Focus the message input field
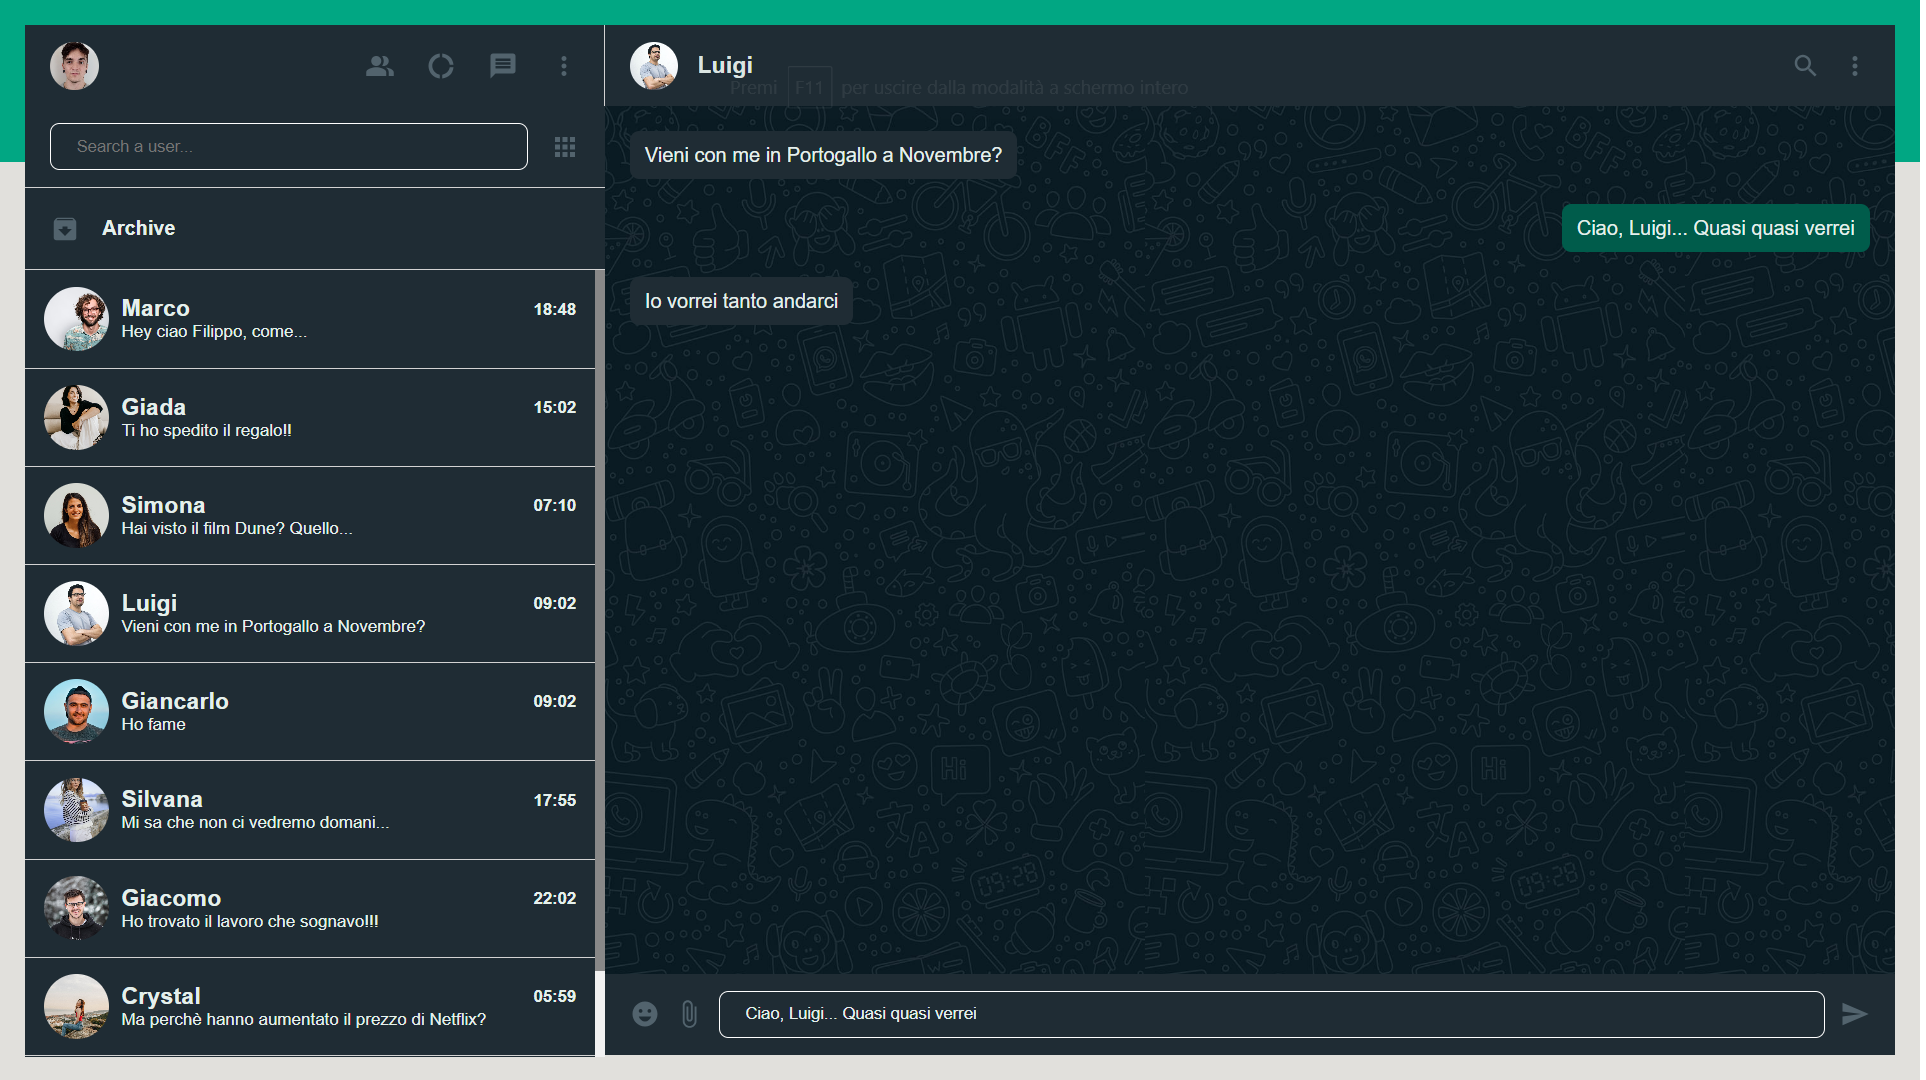Viewport: 1926px width, 1080px height. pyautogui.click(x=1270, y=1013)
